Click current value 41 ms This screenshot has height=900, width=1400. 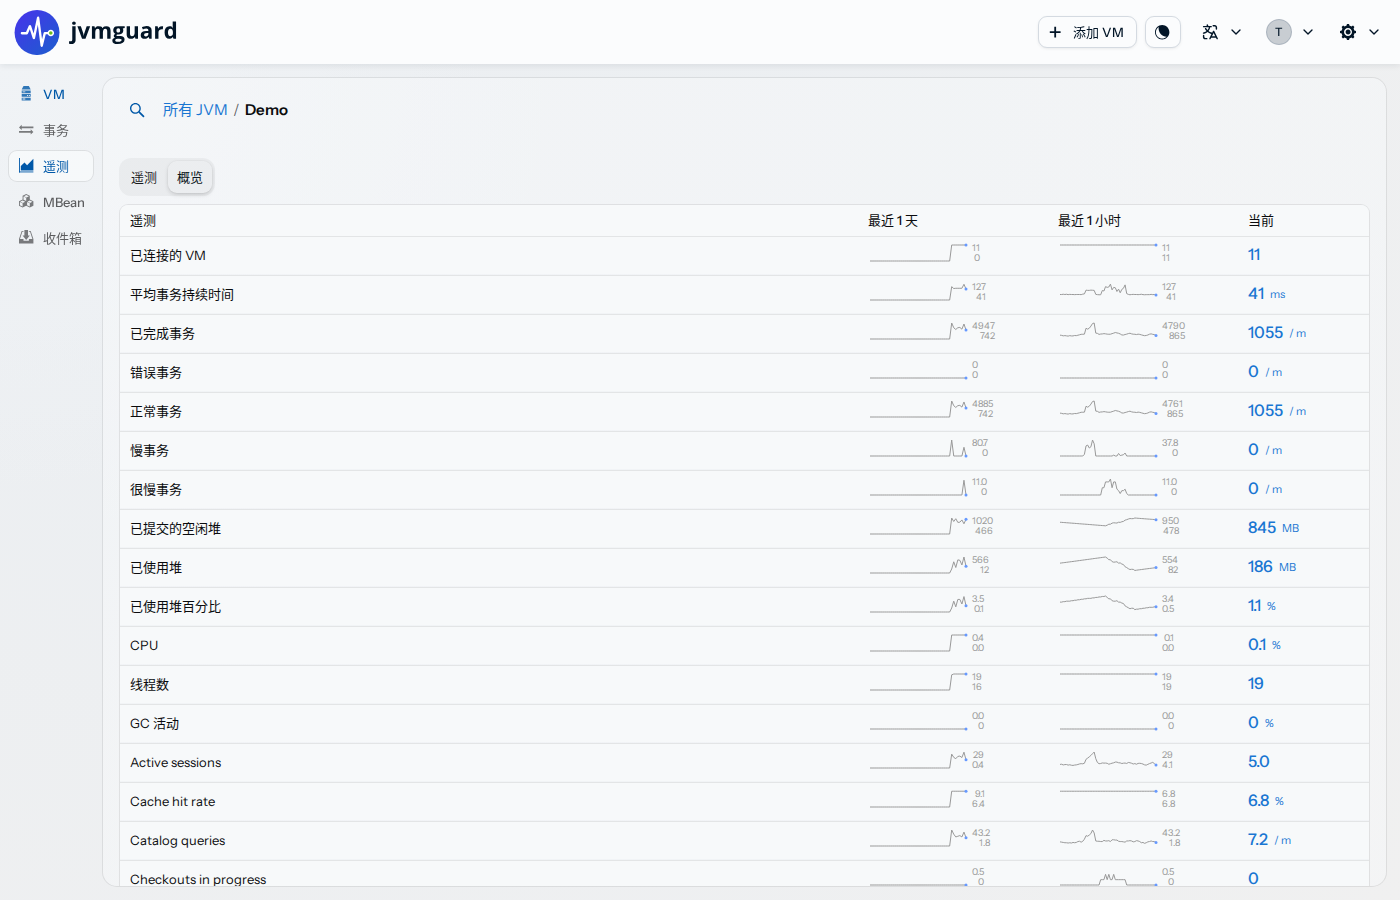(x=1266, y=294)
